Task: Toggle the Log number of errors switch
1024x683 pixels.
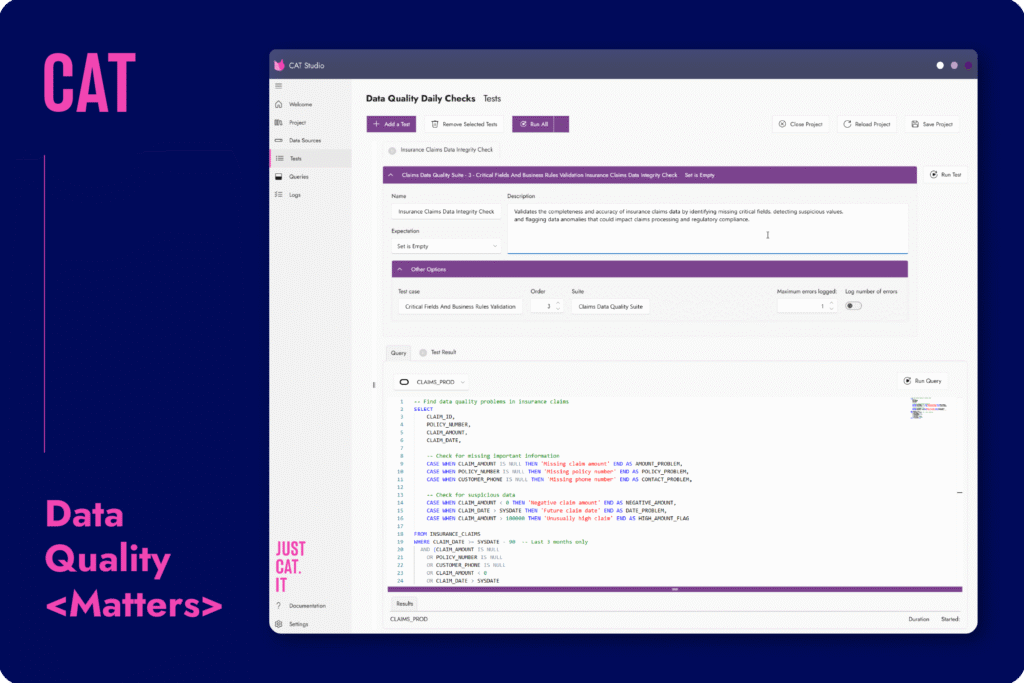Action: click(x=853, y=306)
